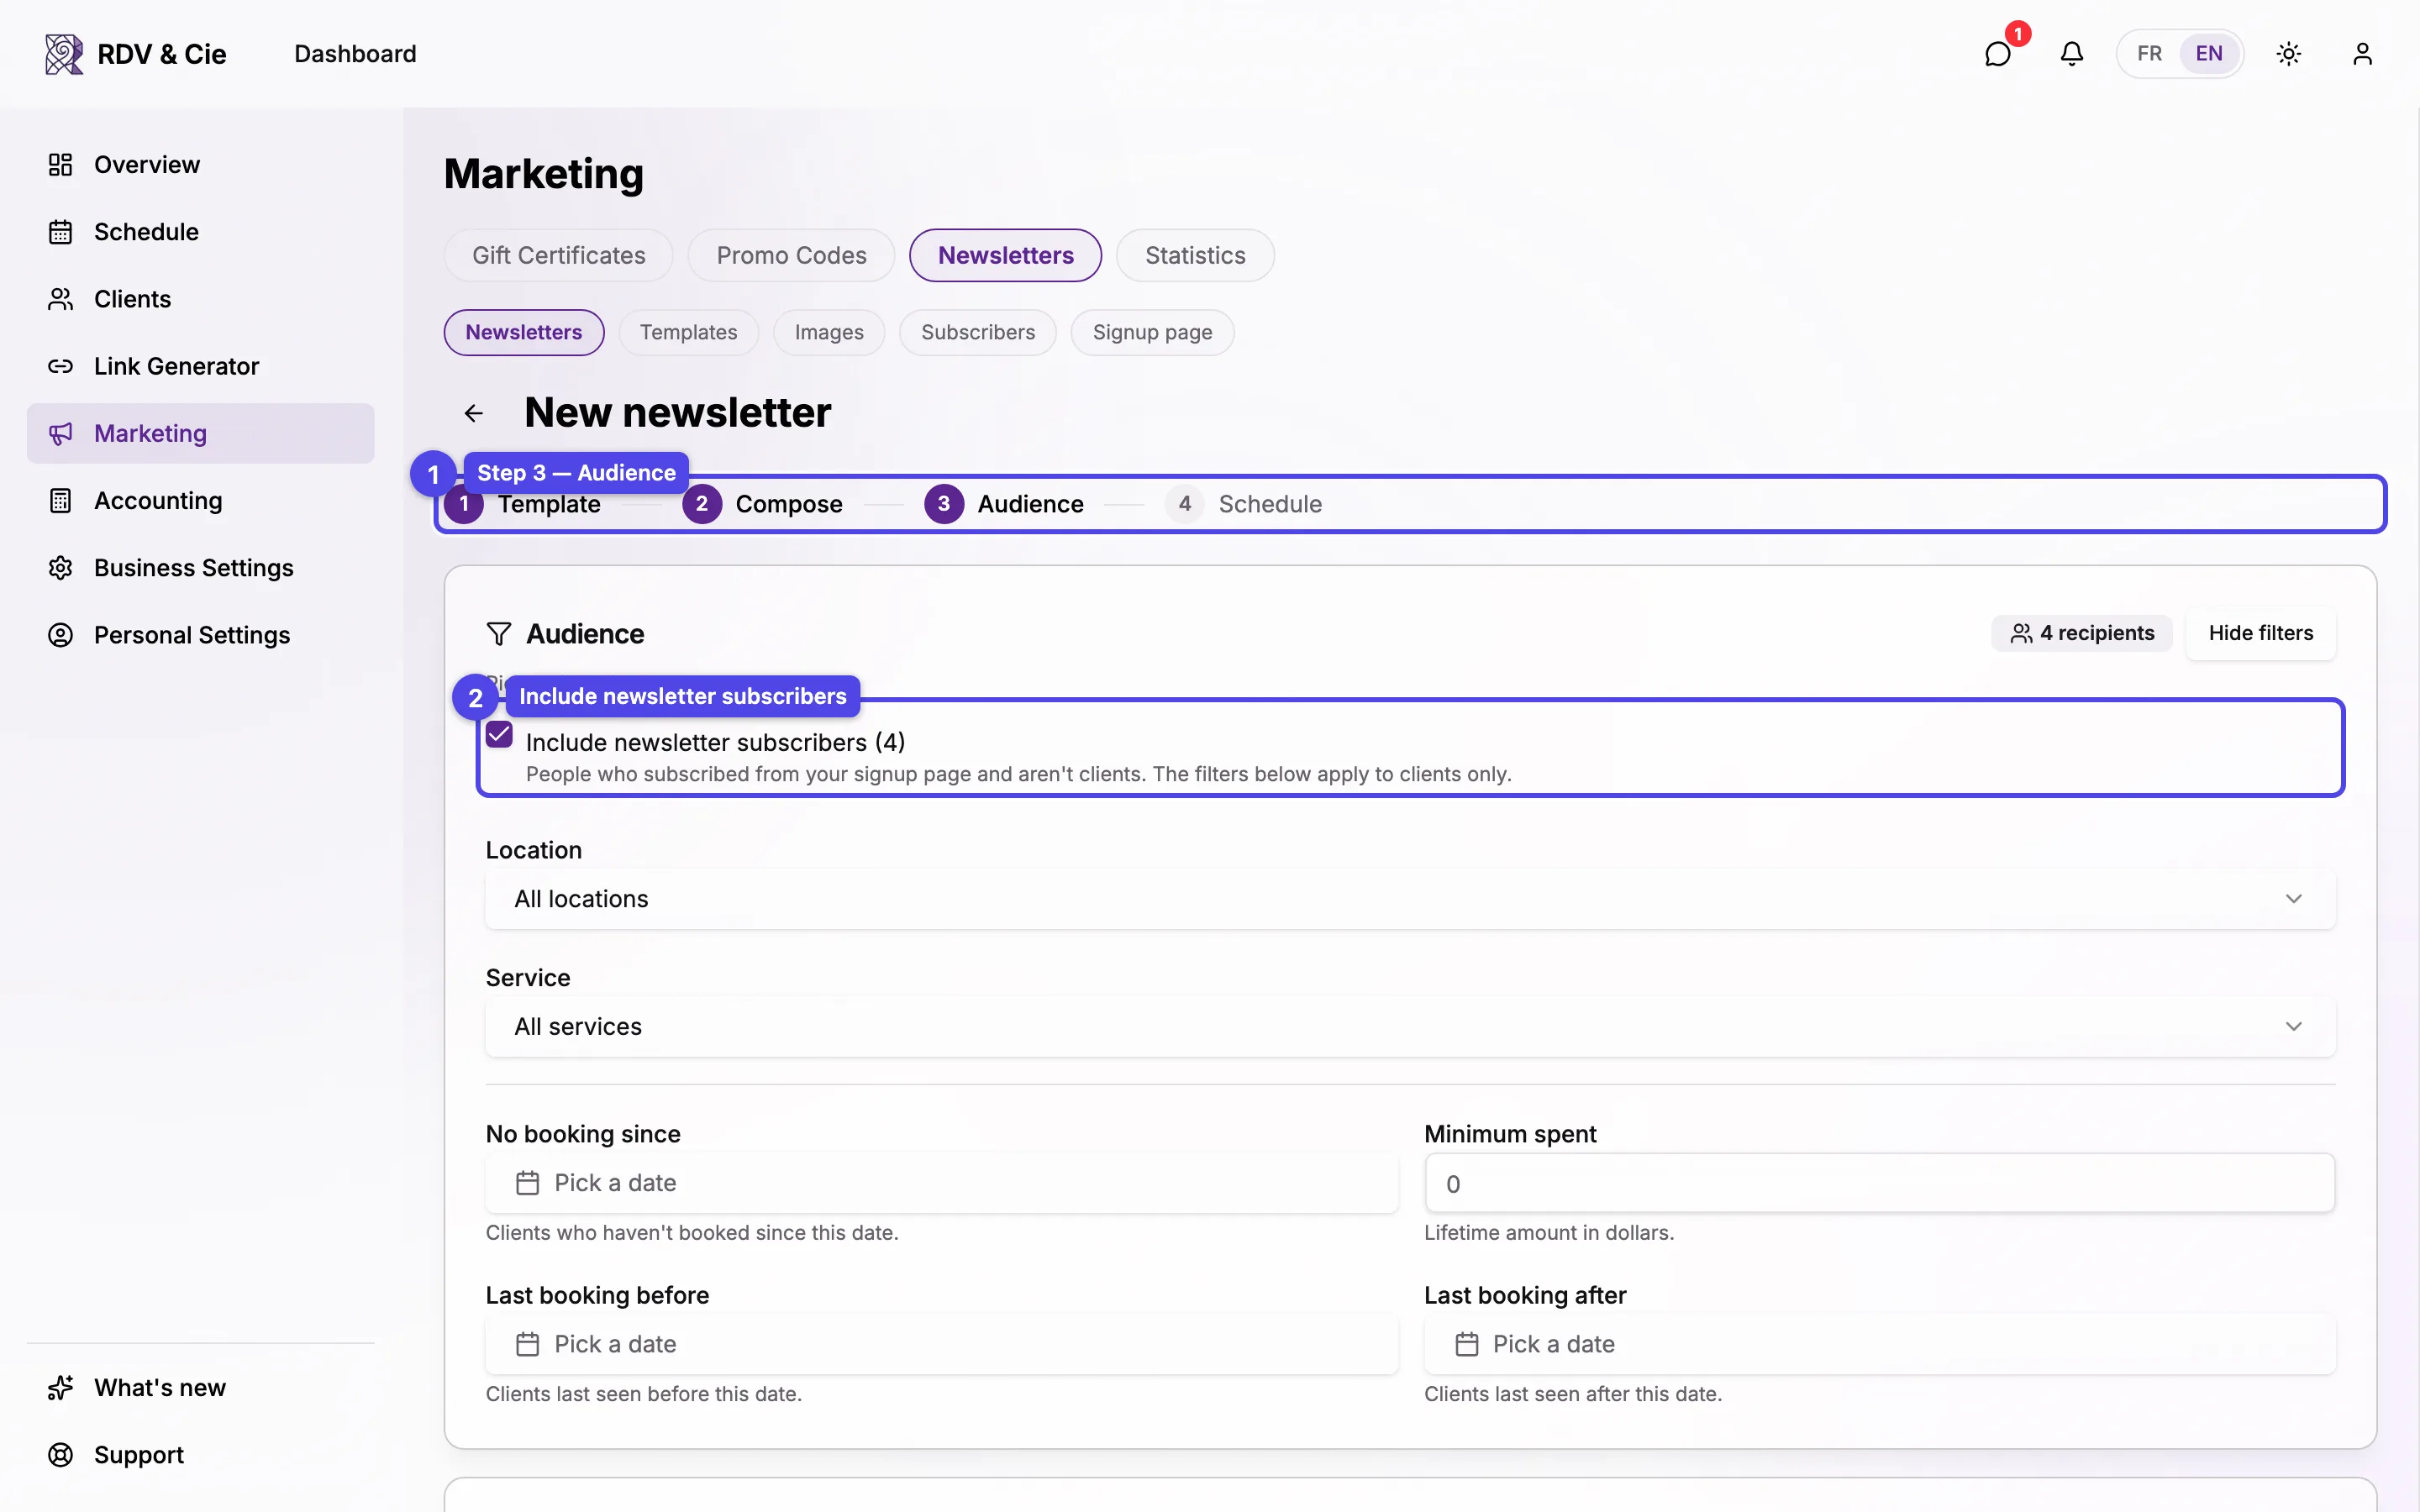This screenshot has height=1512, width=2420.
Task: Click the Support lifebuoy icon
Action: pyautogui.click(x=60, y=1455)
